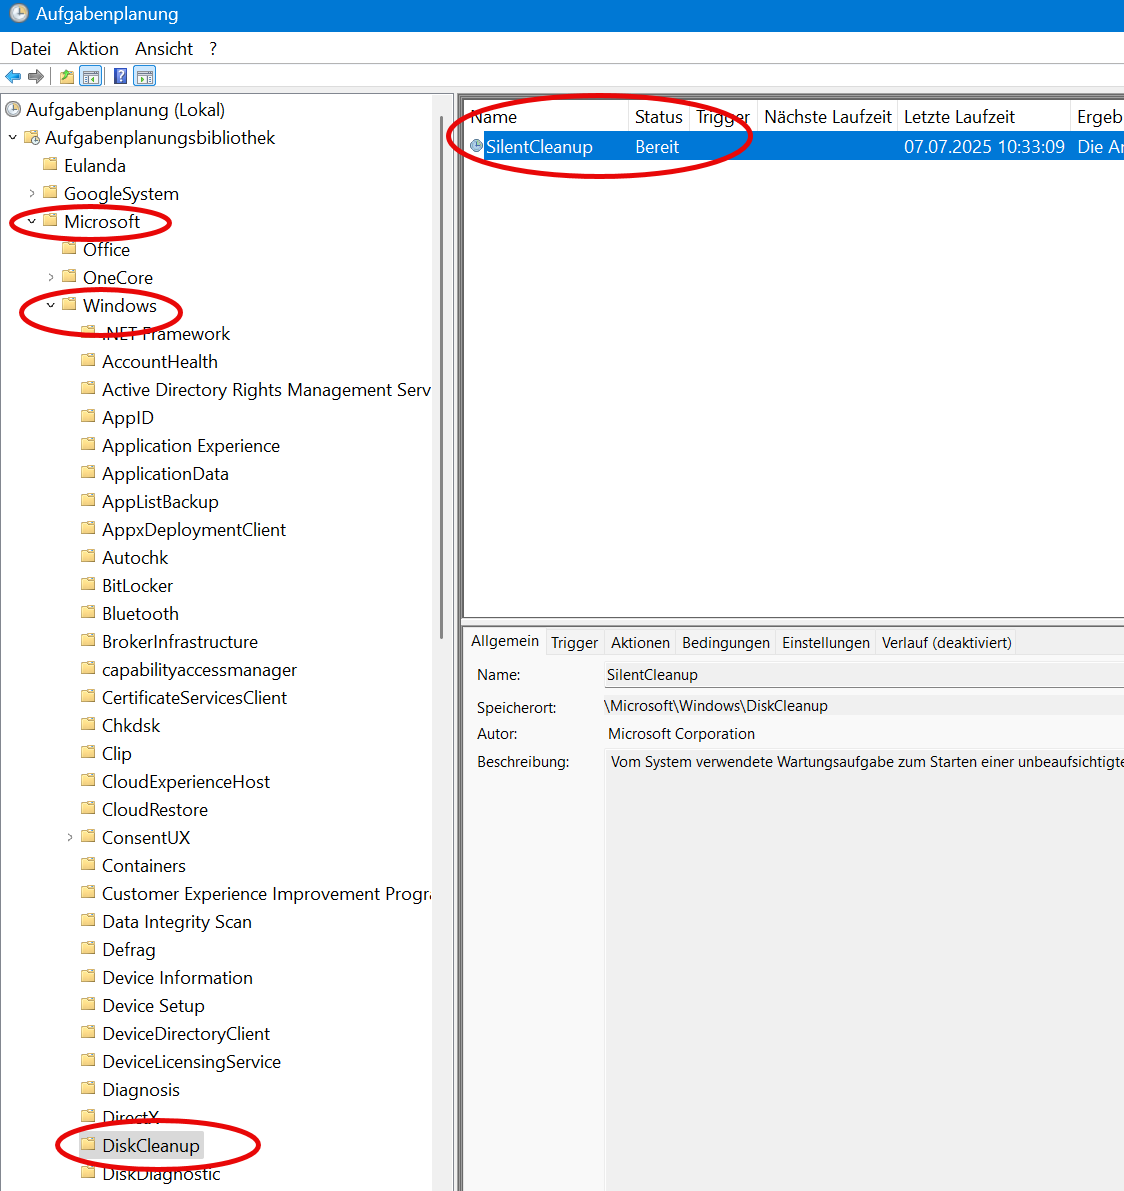The height and width of the screenshot is (1191, 1124).
Task: Open the Aktion menu
Action: pos(93,49)
